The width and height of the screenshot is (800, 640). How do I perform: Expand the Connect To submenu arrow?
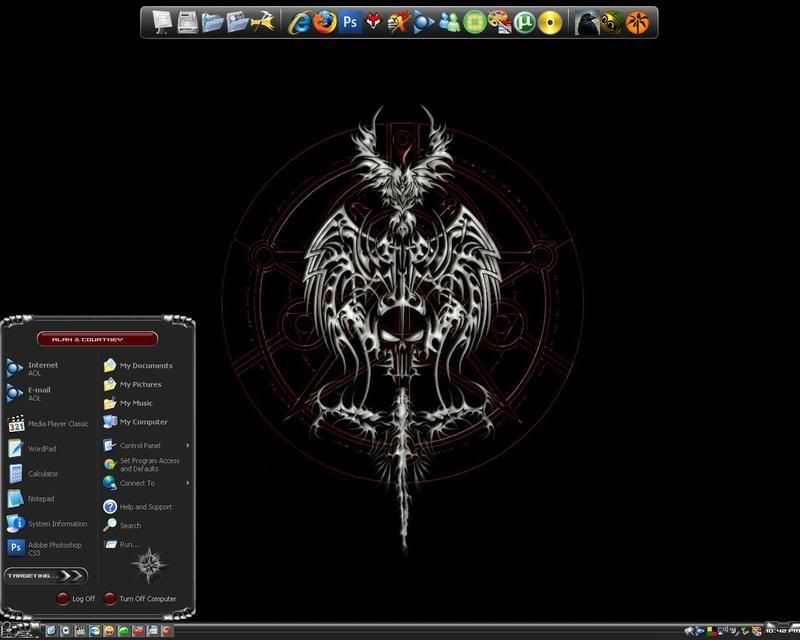pyautogui.click(x=187, y=483)
